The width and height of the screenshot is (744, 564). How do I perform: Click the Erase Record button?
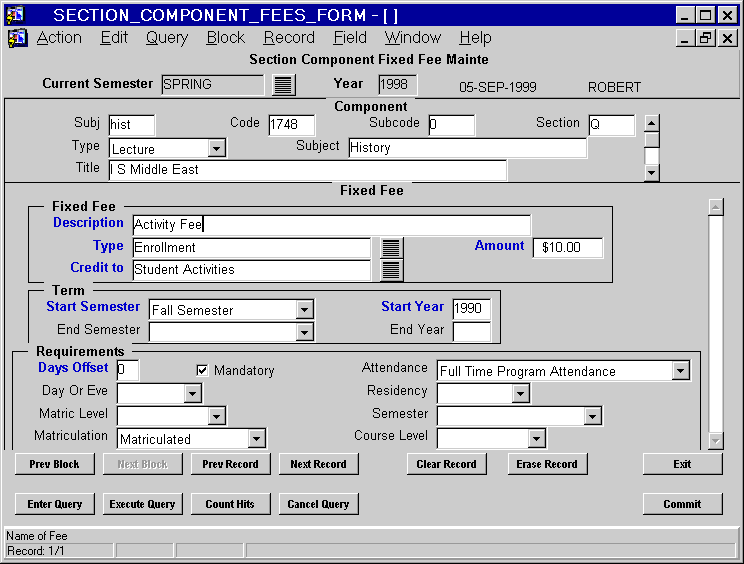click(x=547, y=464)
